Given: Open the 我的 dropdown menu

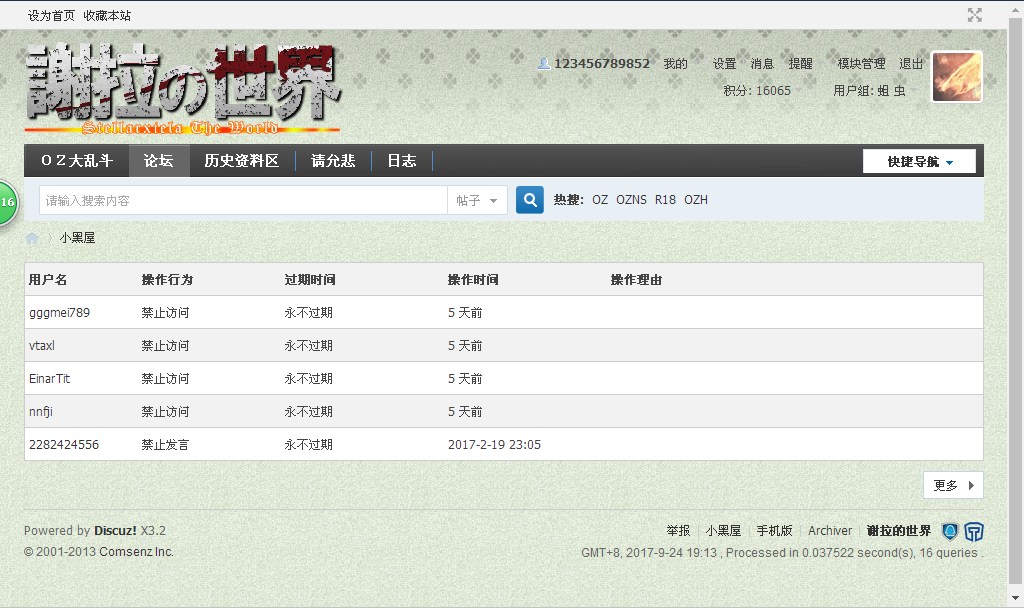Looking at the screenshot, I should tap(675, 63).
